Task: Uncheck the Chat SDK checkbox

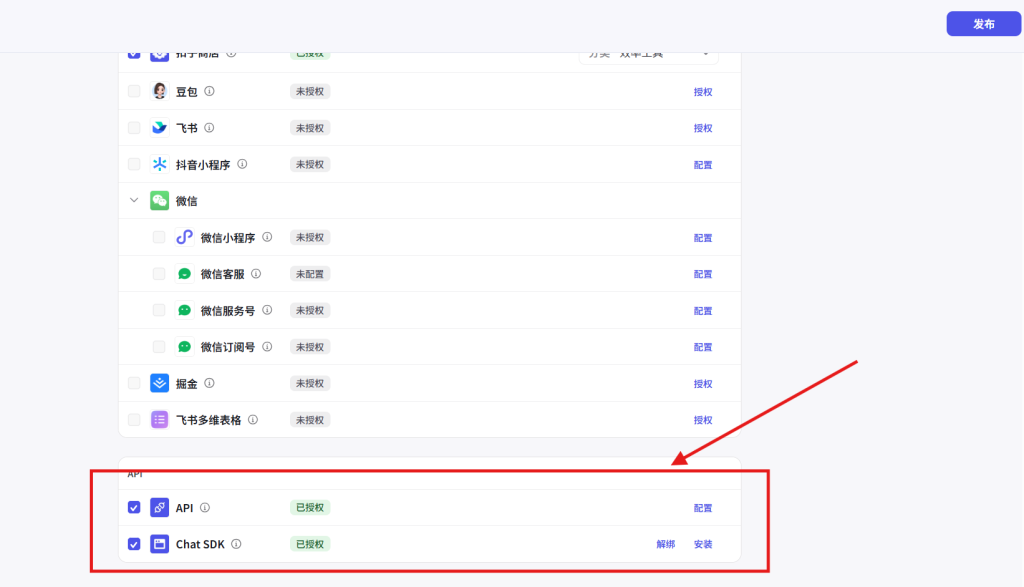Action: tap(134, 544)
